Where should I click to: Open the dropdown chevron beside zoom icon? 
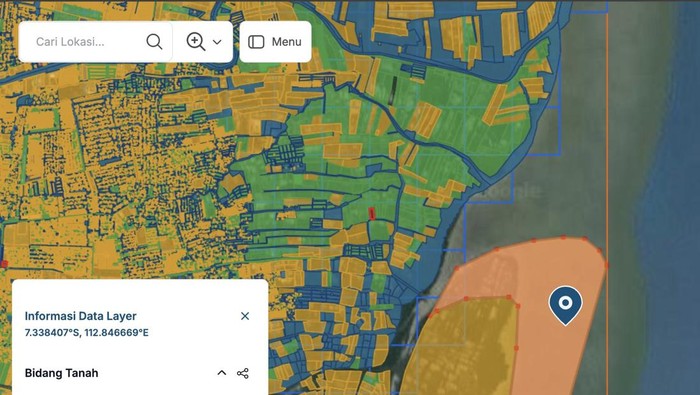[217, 42]
